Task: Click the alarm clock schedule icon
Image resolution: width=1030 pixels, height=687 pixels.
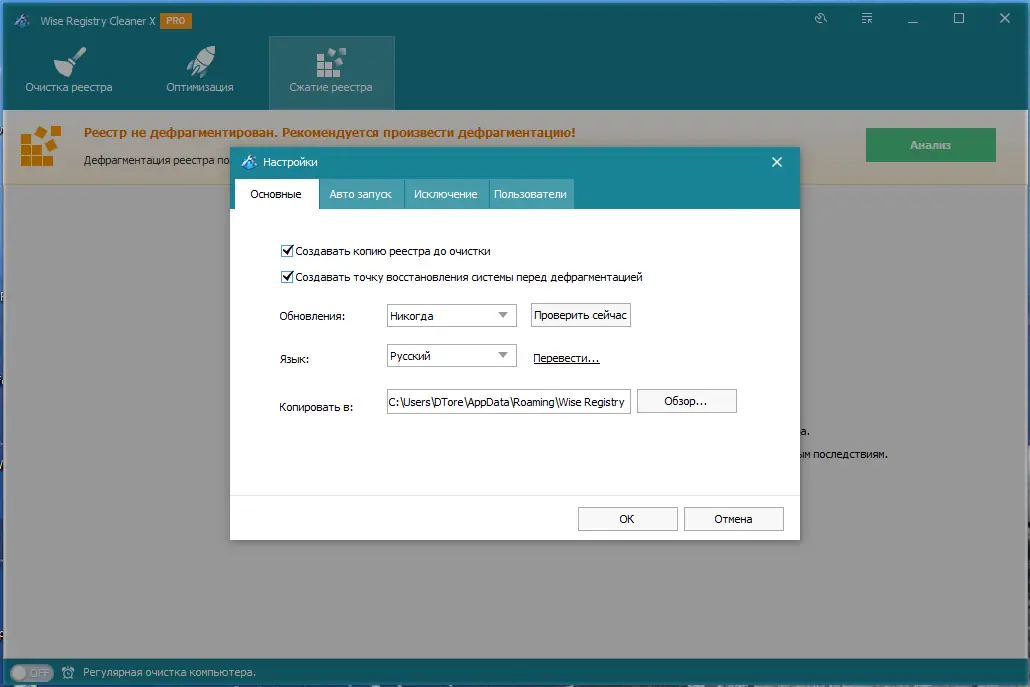Action: (68, 673)
